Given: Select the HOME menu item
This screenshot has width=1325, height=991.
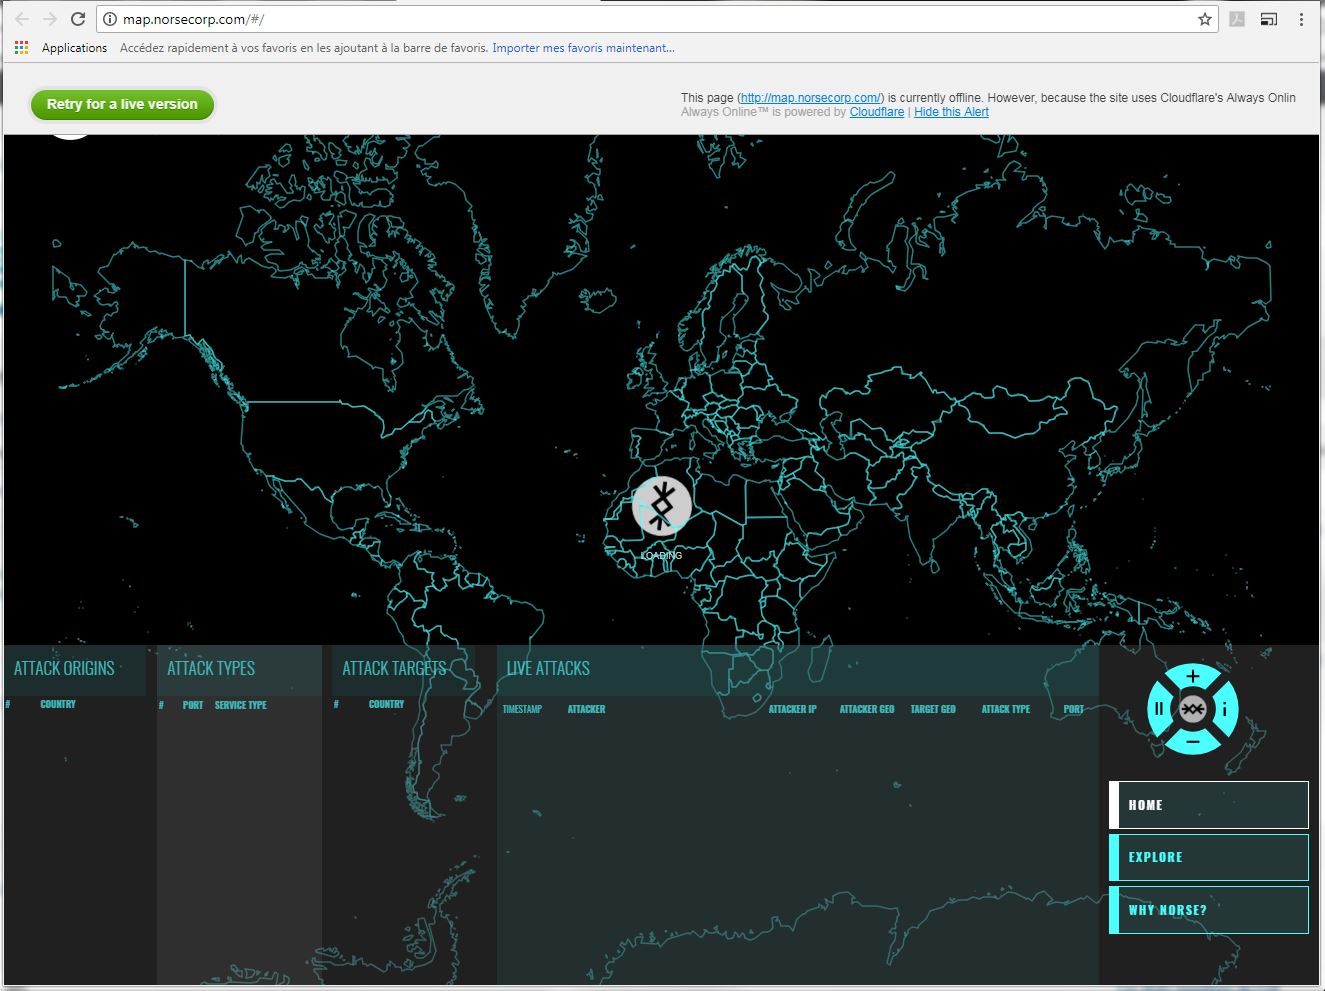Looking at the screenshot, I should point(1209,805).
